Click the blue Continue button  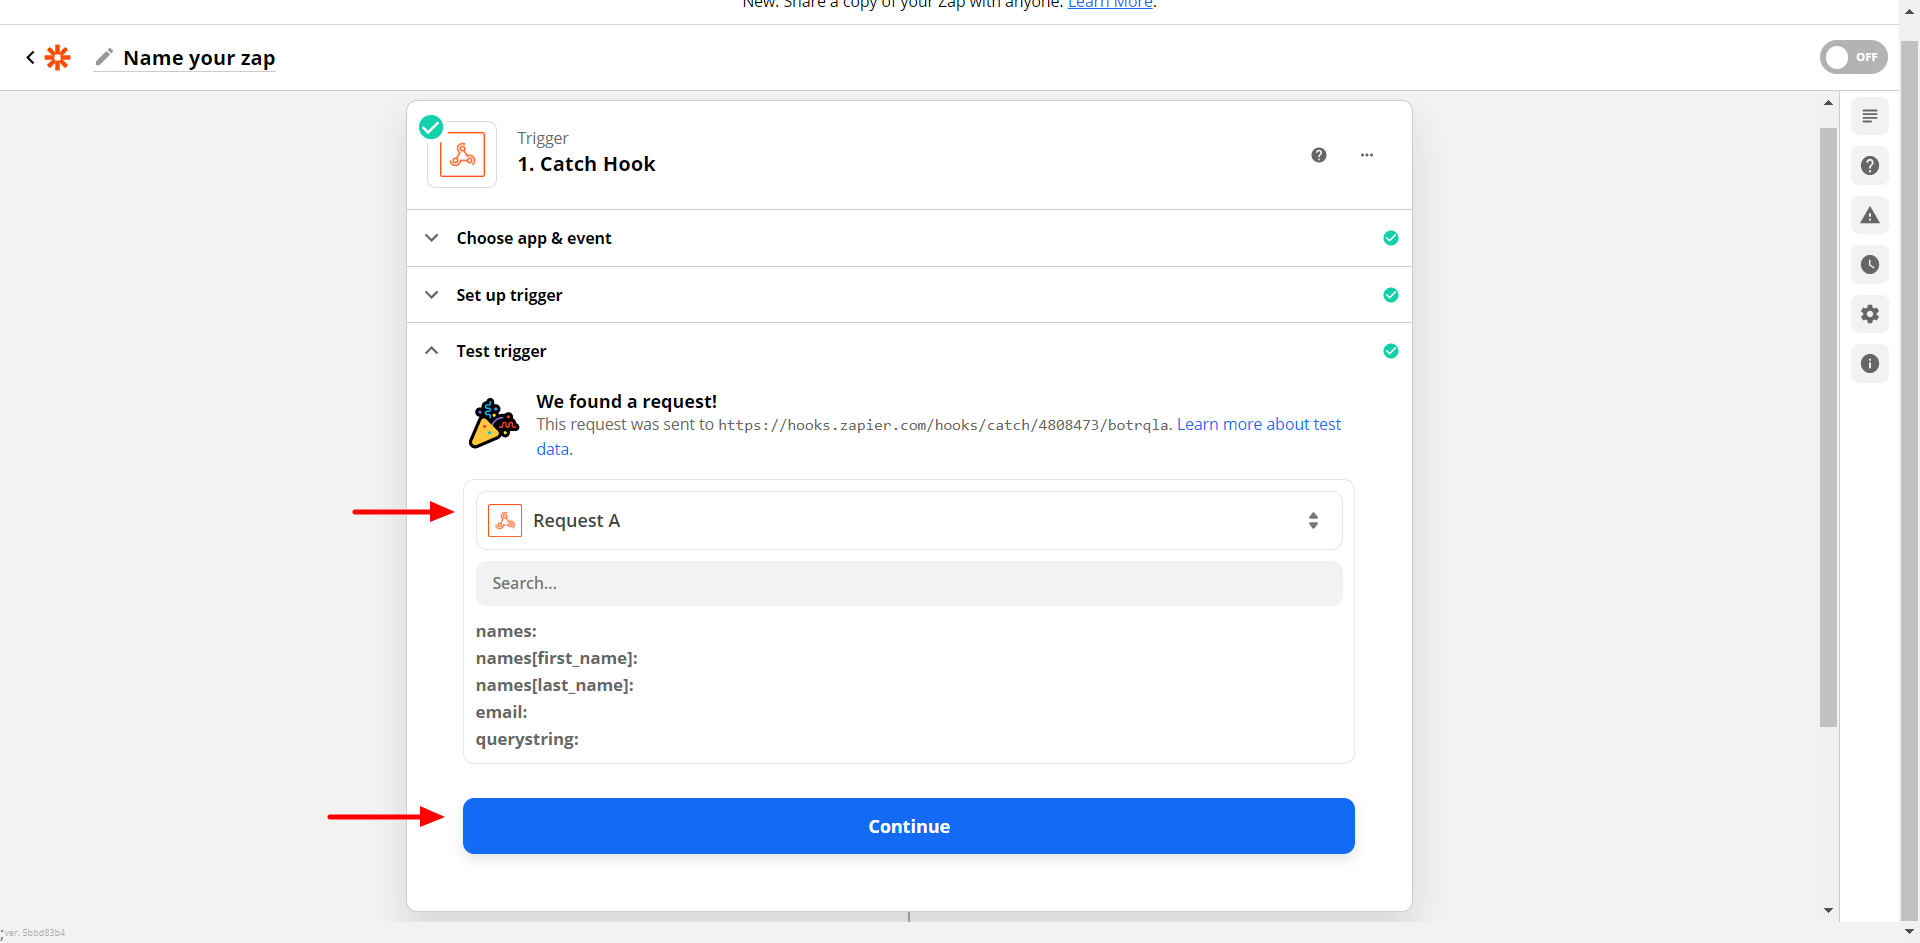click(909, 826)
